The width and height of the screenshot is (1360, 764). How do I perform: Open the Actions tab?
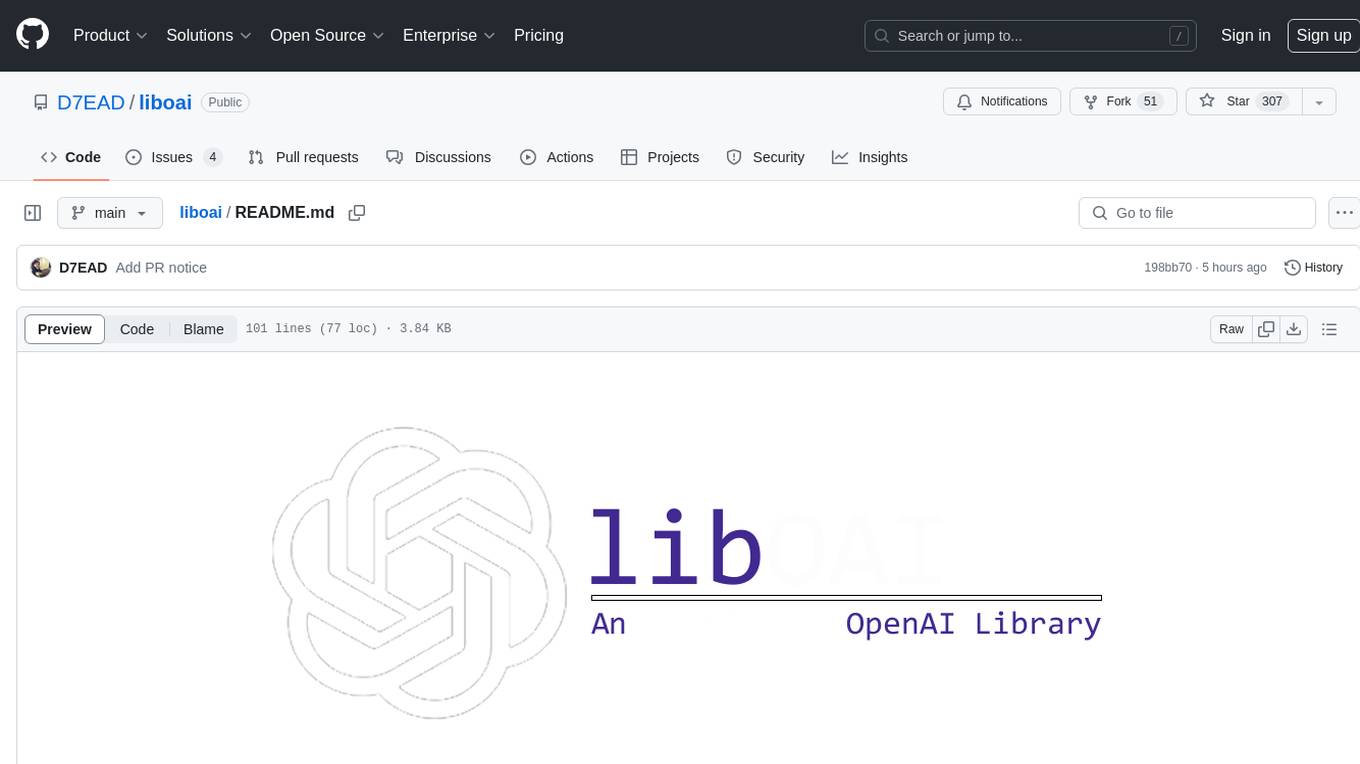tap(557, 157)
